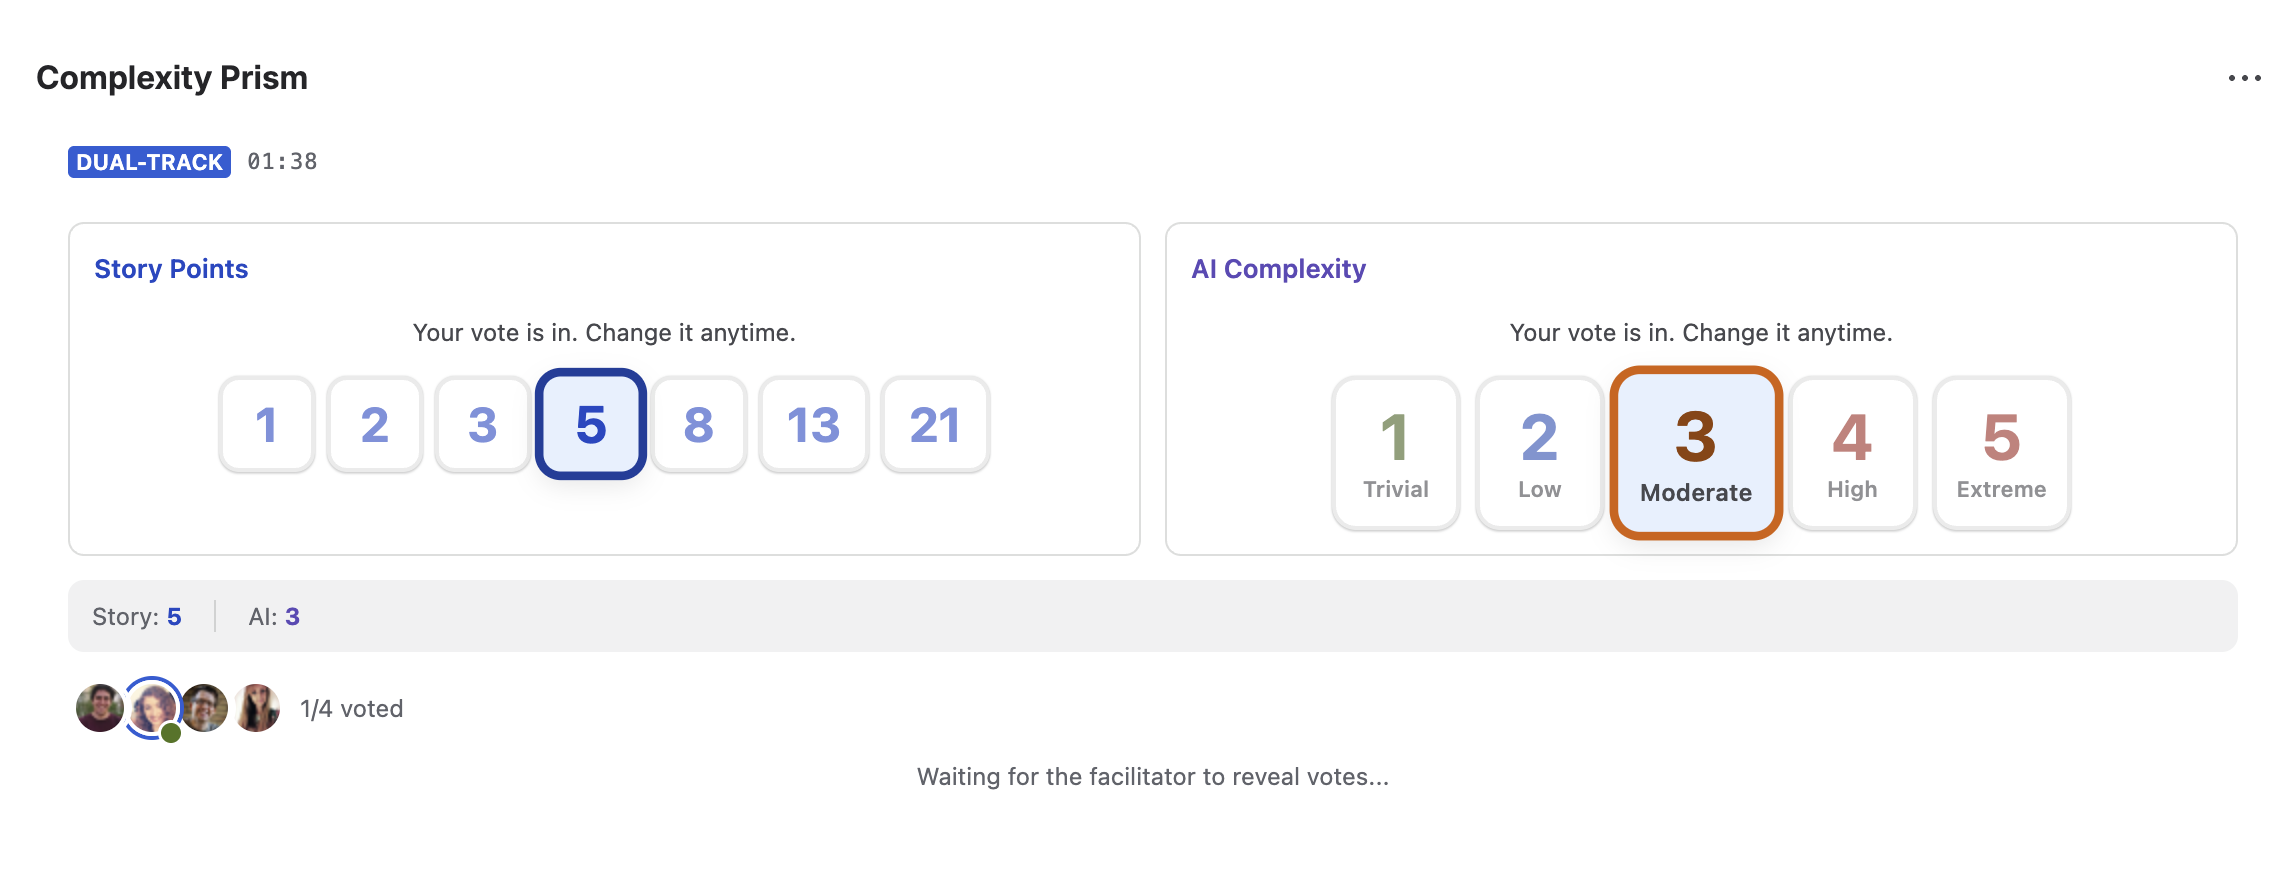
Task: Click the selected Moderate complexity card
Action: coord(1696,453)
